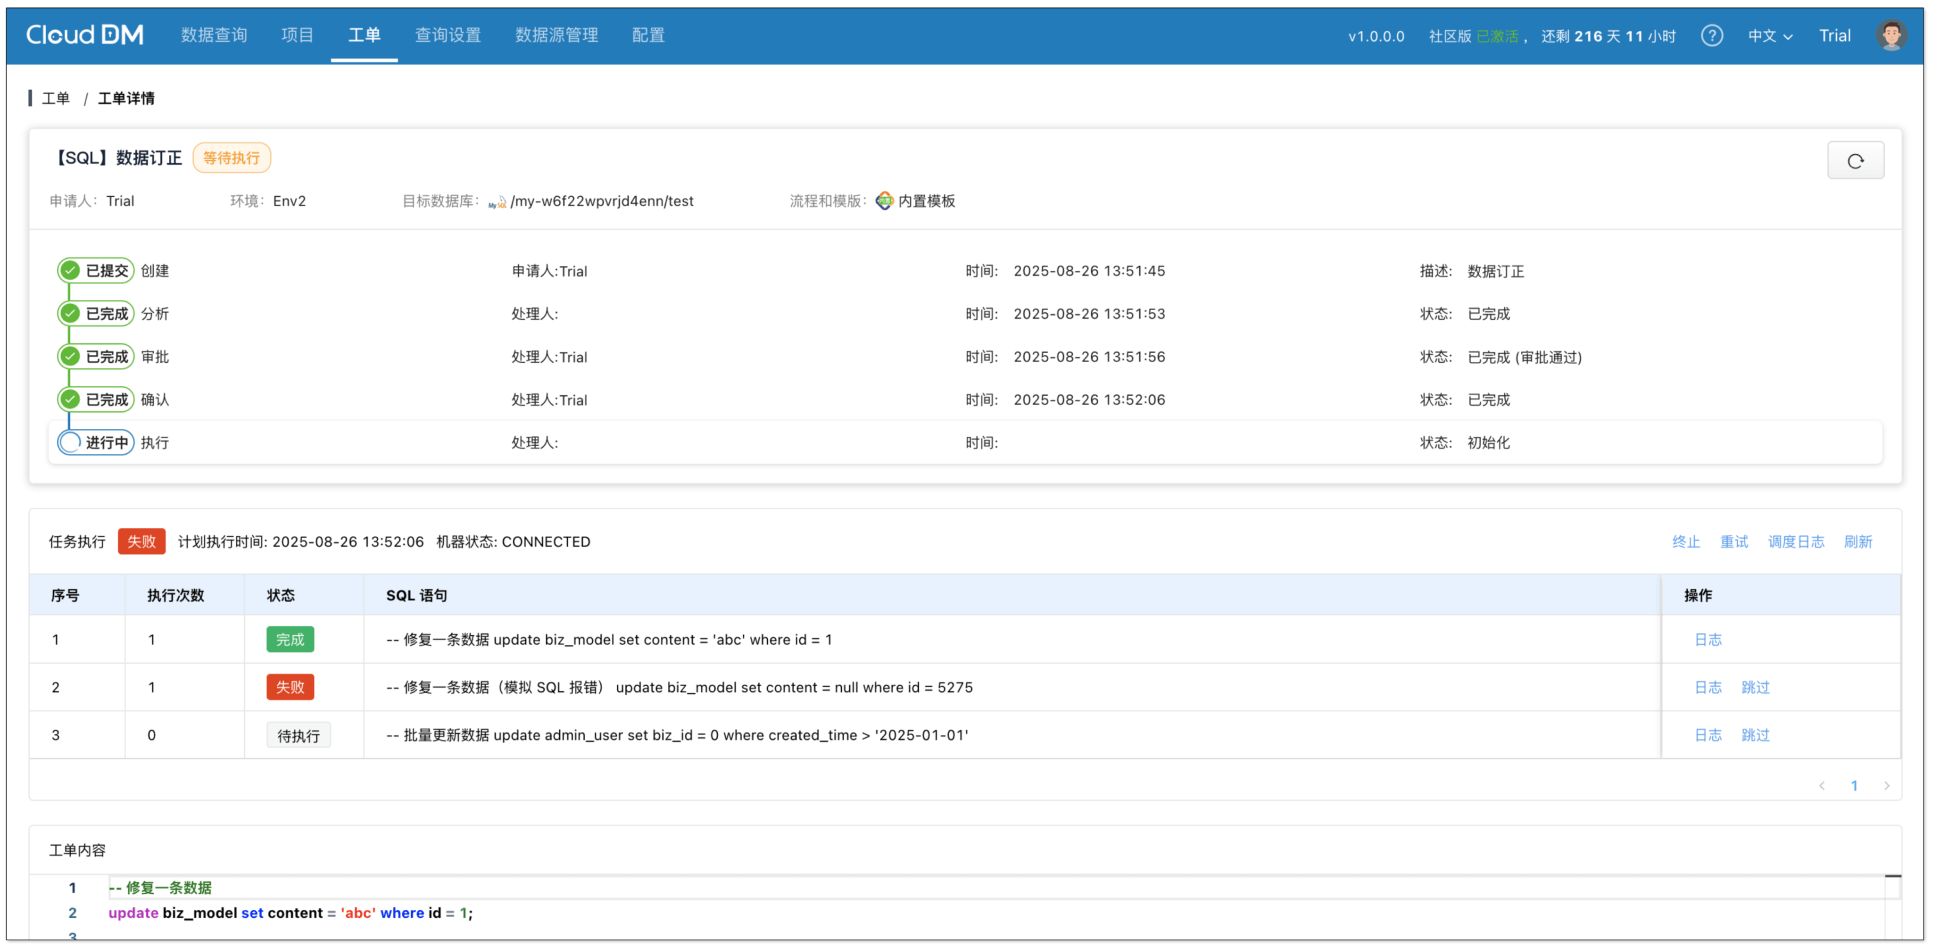Click the refresh icon on the work order card
Viewport: 1936px width, 950px height.
click(1856, 160)
